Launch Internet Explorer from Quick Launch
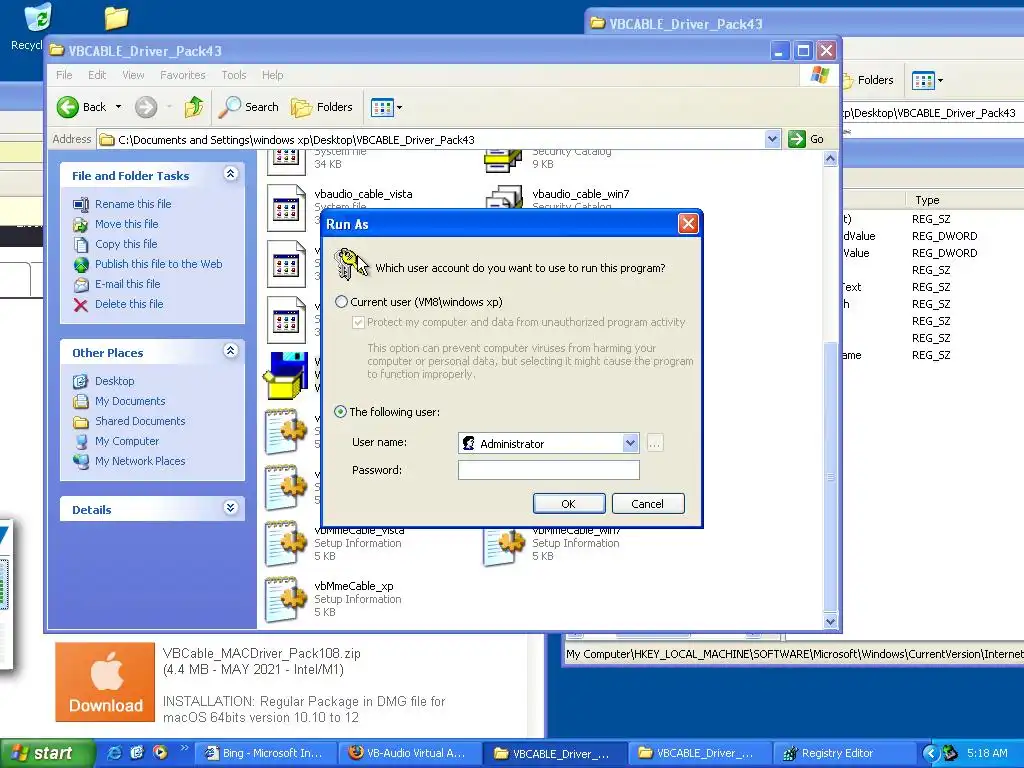 [x=113, y=753]
